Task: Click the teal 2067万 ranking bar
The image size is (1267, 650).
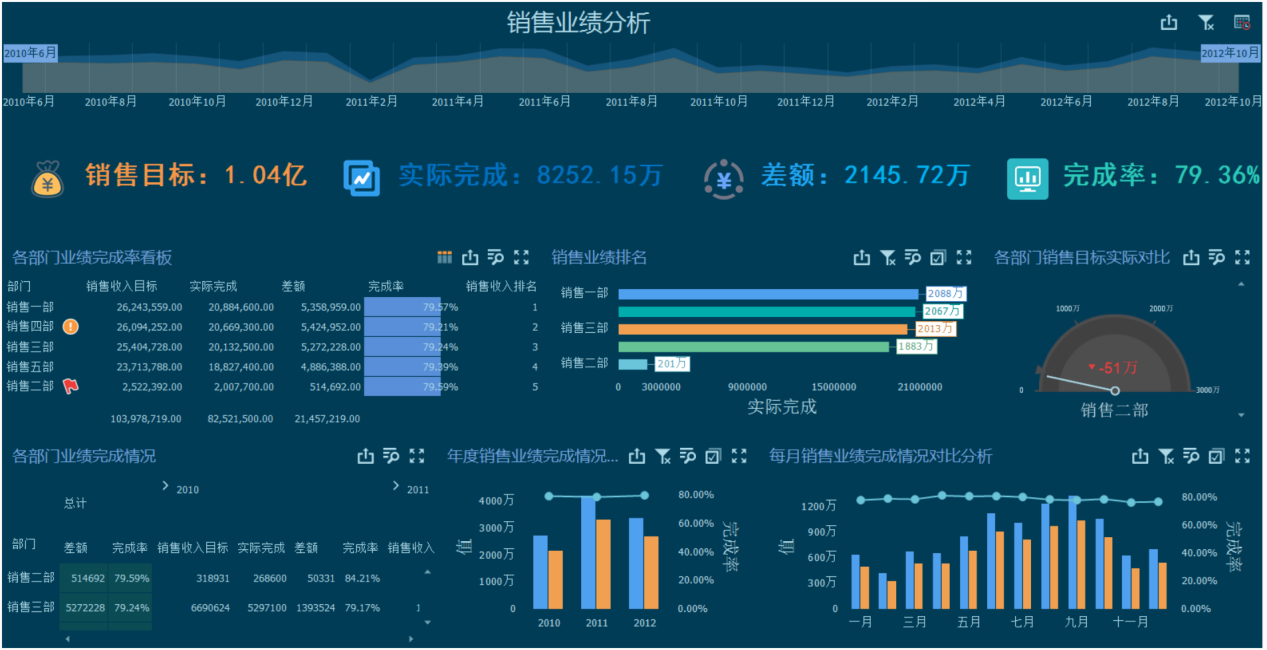Action: 767,312
